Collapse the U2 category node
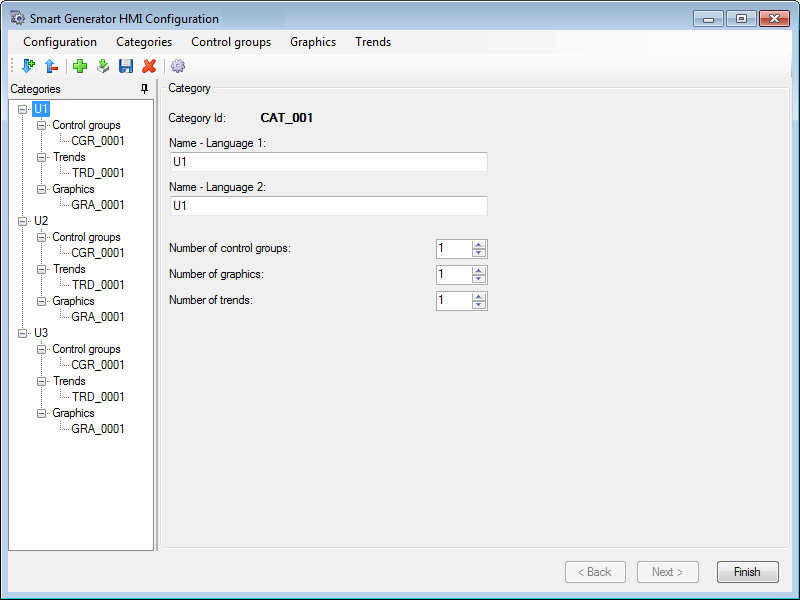800x600 pixels. click(x=23, y=221)
